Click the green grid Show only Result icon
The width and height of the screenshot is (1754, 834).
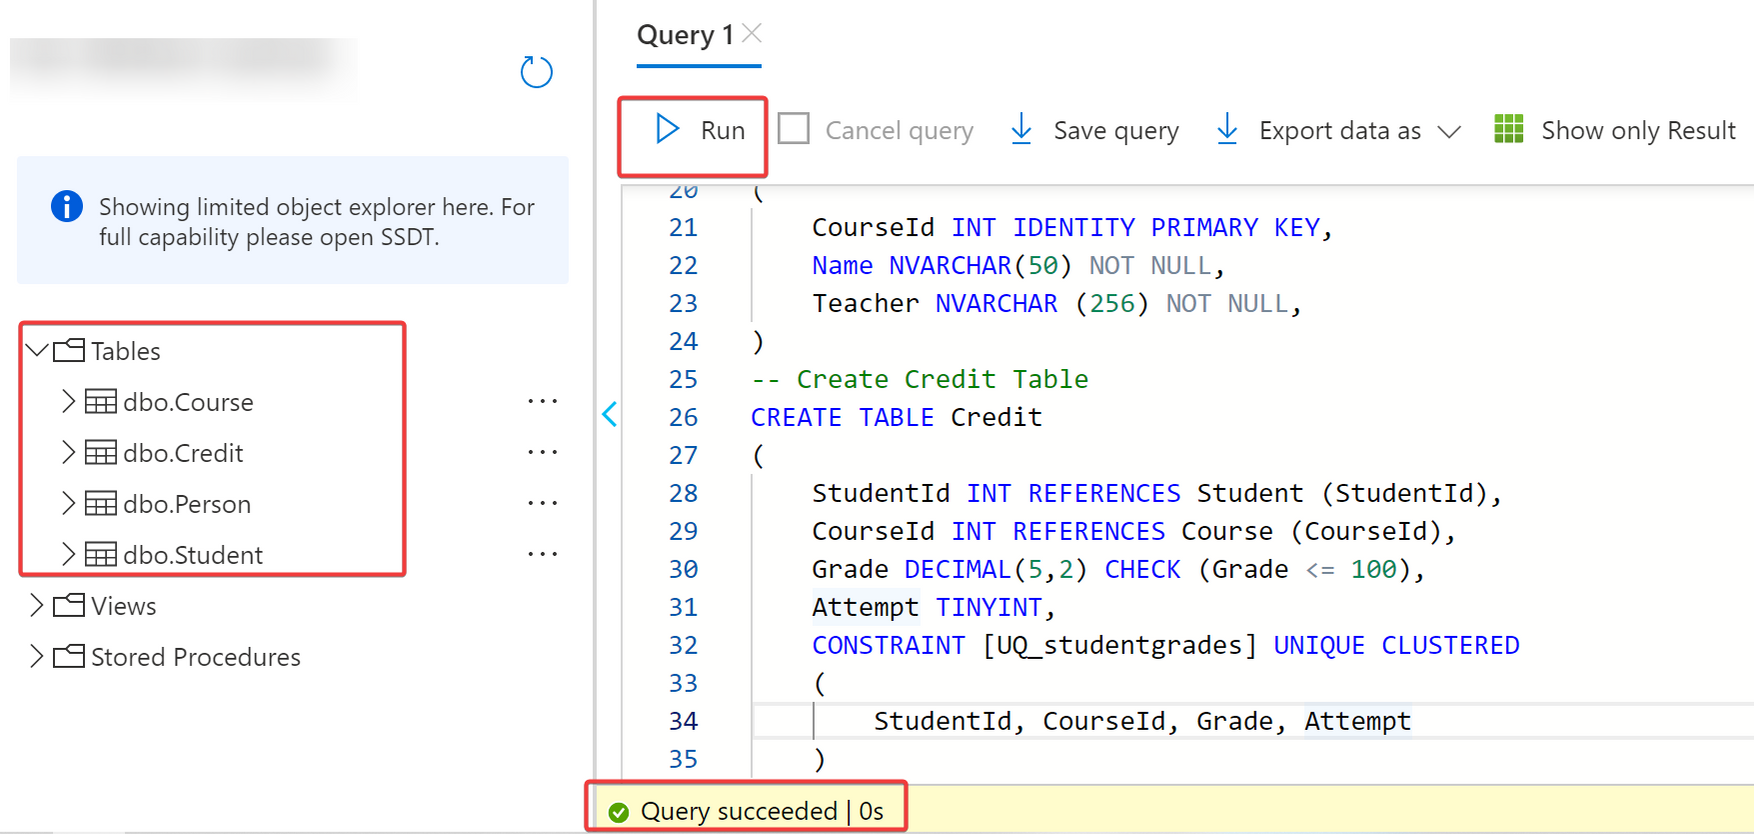pos(1508,129)
